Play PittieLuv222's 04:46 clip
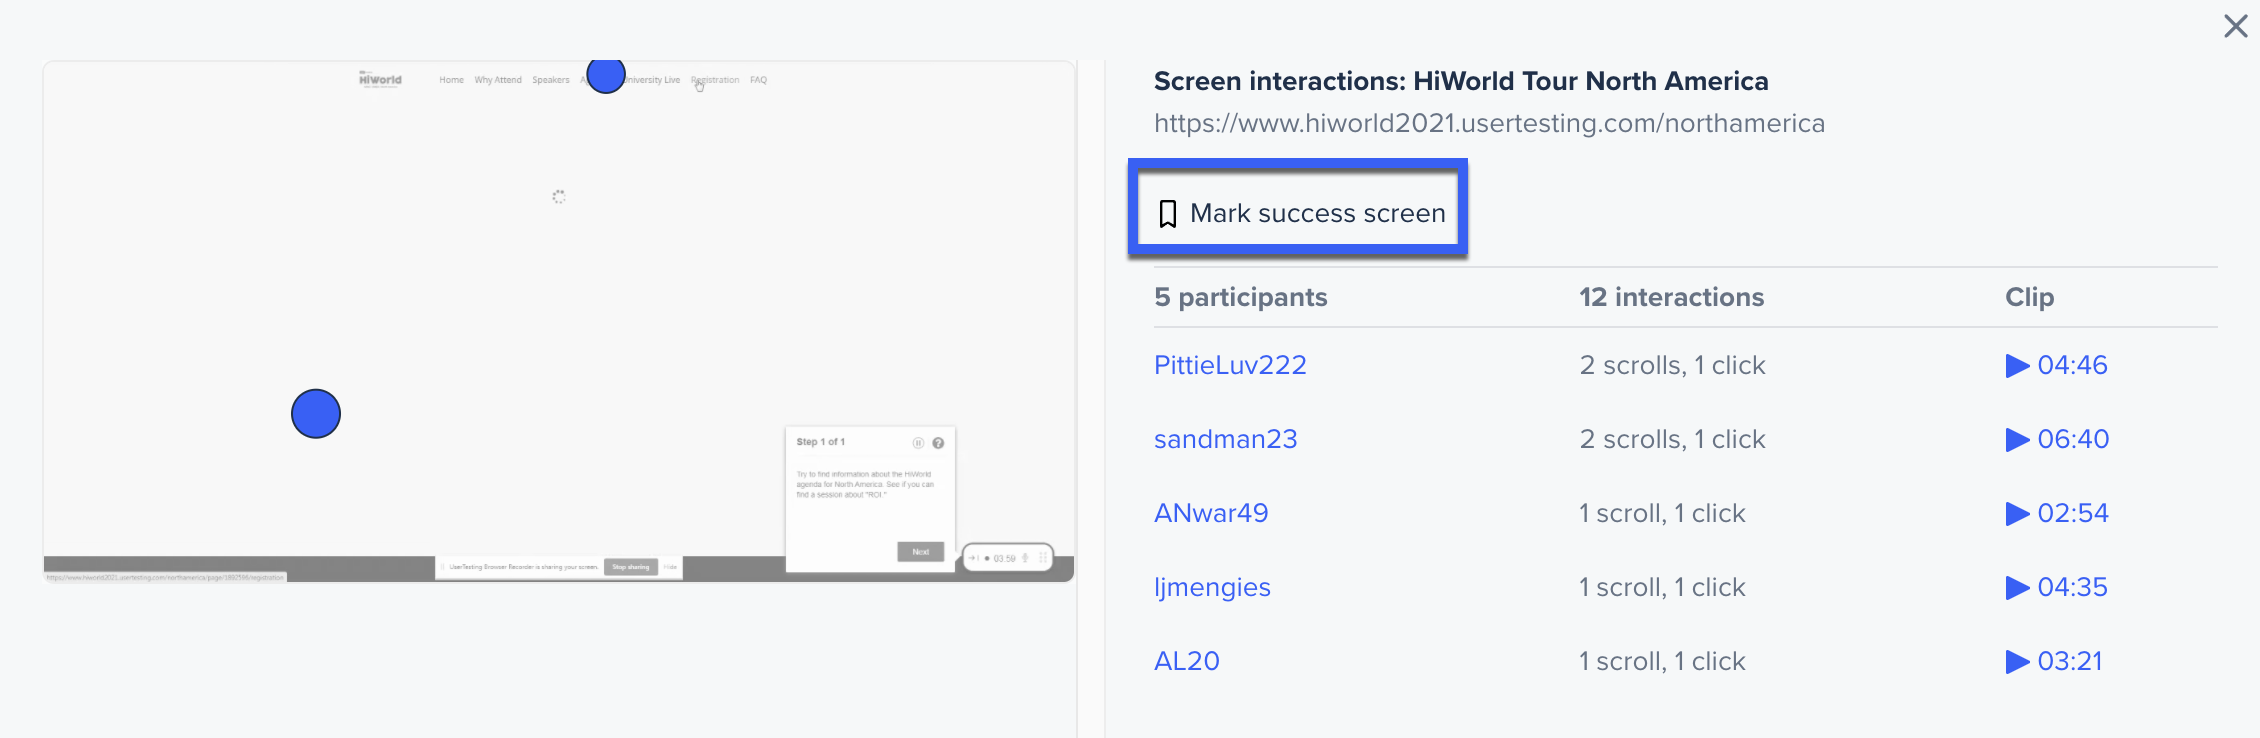 coord(2056,366)
